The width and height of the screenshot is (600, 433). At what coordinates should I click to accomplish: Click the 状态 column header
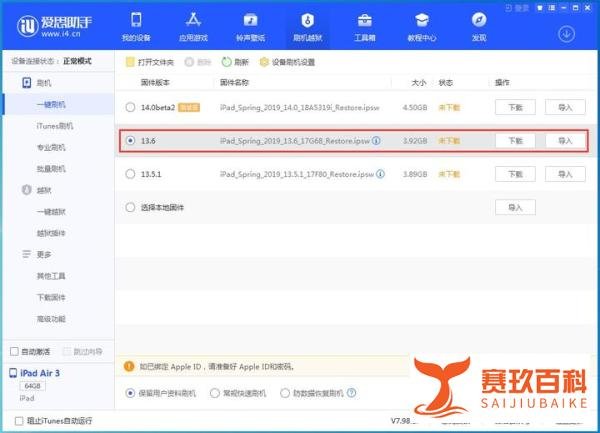click(445, 82)
